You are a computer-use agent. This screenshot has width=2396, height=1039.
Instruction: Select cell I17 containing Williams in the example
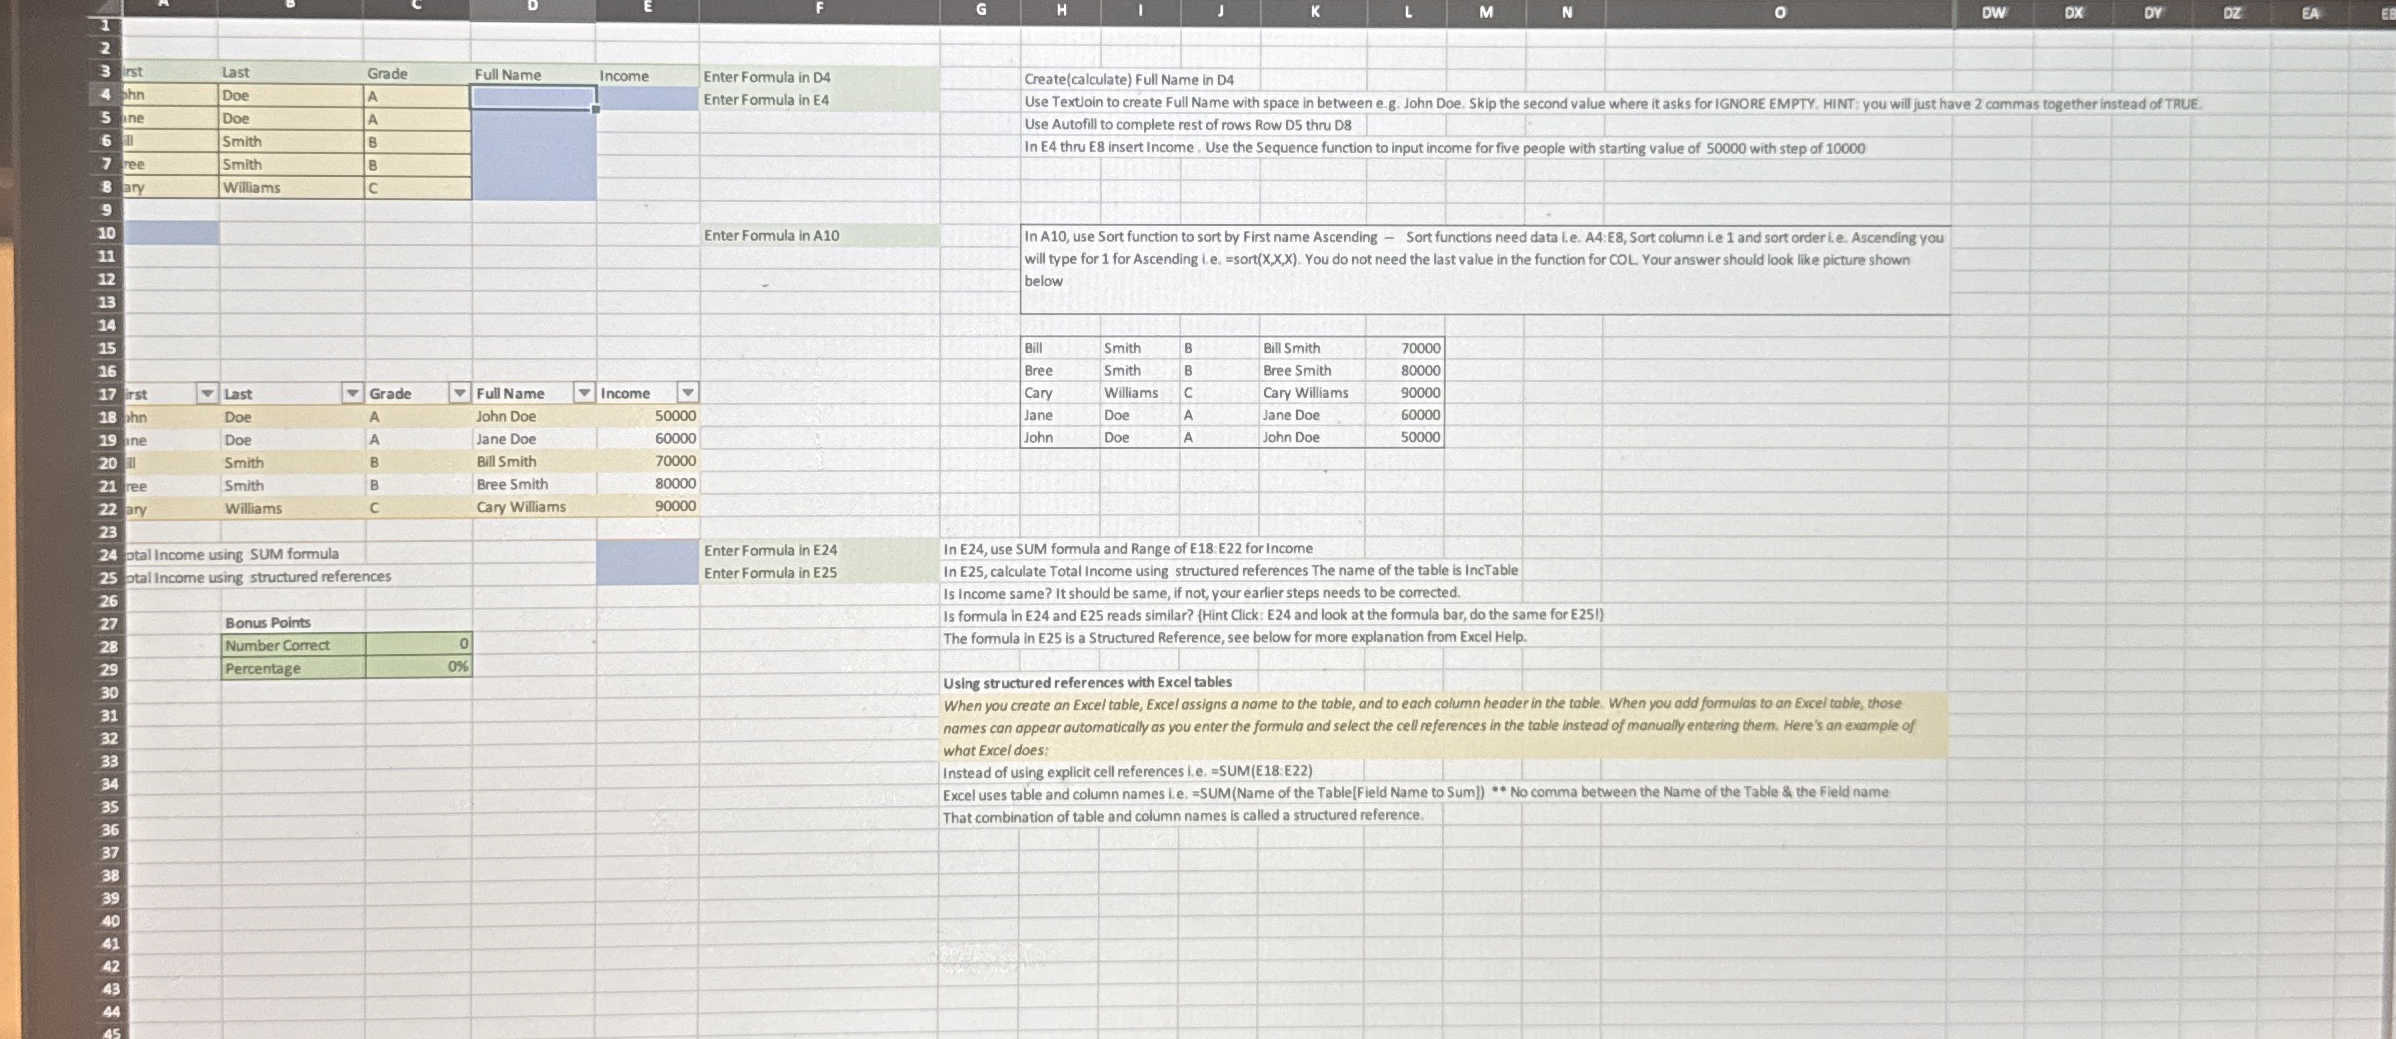[1140, 393]
